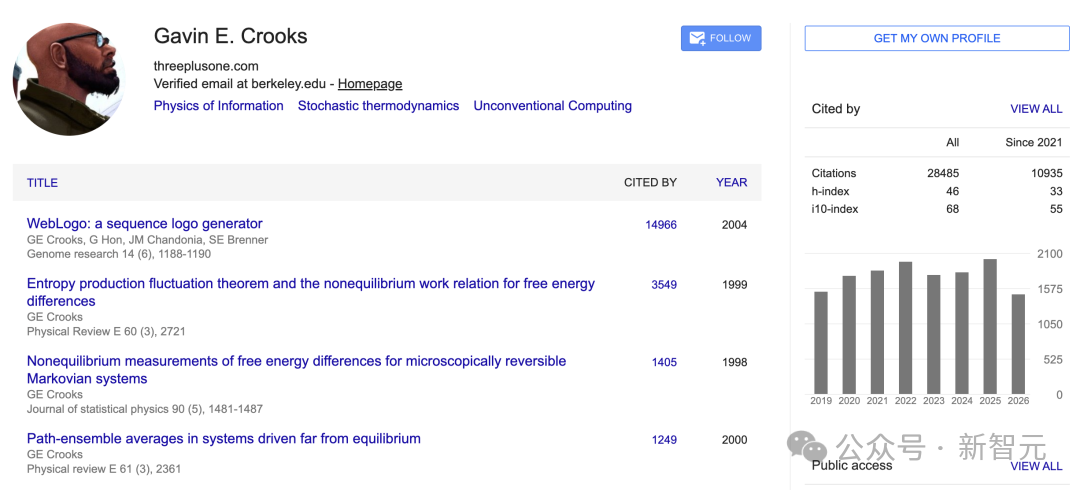Image resolution: width=1080 pixels, height=490 pixels.
Task: Open Gavin E. Crooks profile photo
Action: pyautogui.click(x=68, y=79)
